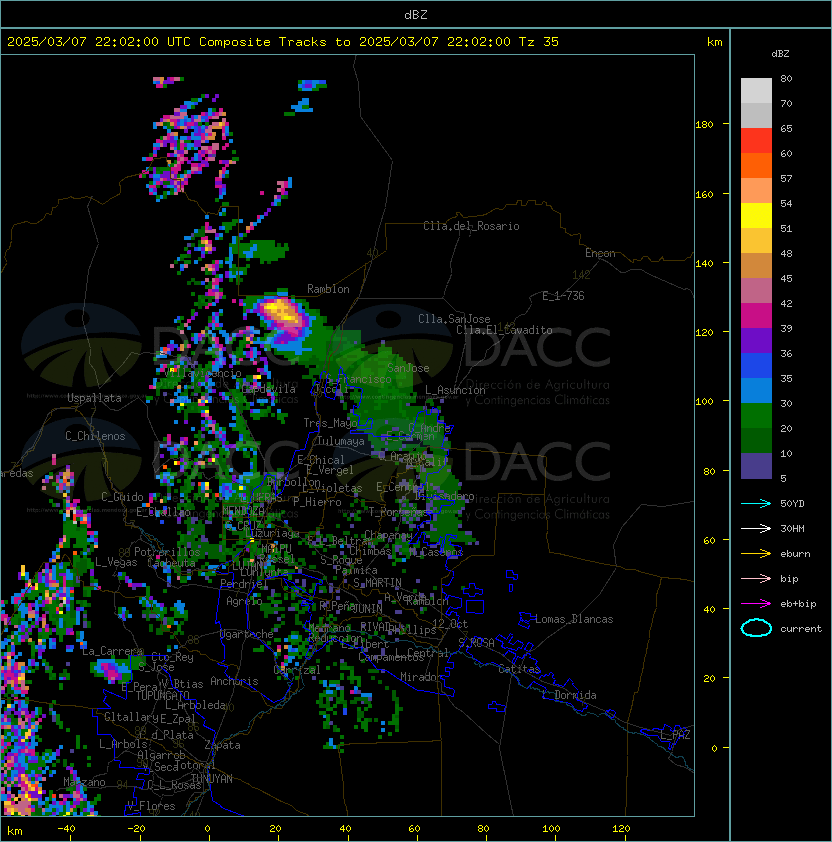Screen dimensions: 832x842
Task: Click the 'L_Dormida' map label
Action: (569, 695)
